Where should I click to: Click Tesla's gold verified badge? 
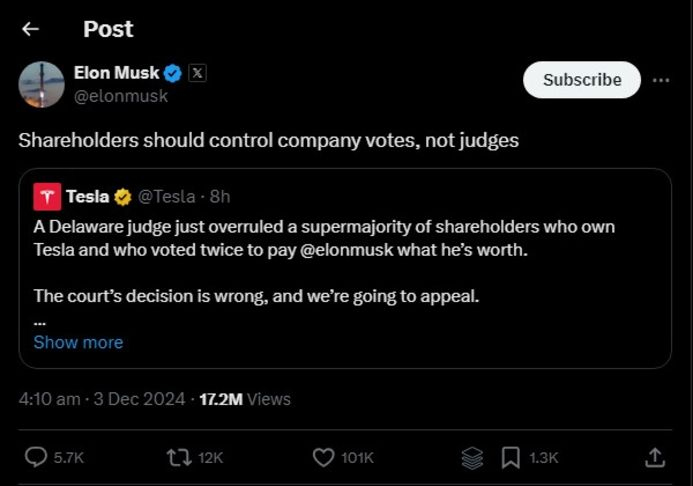[123, 196]
